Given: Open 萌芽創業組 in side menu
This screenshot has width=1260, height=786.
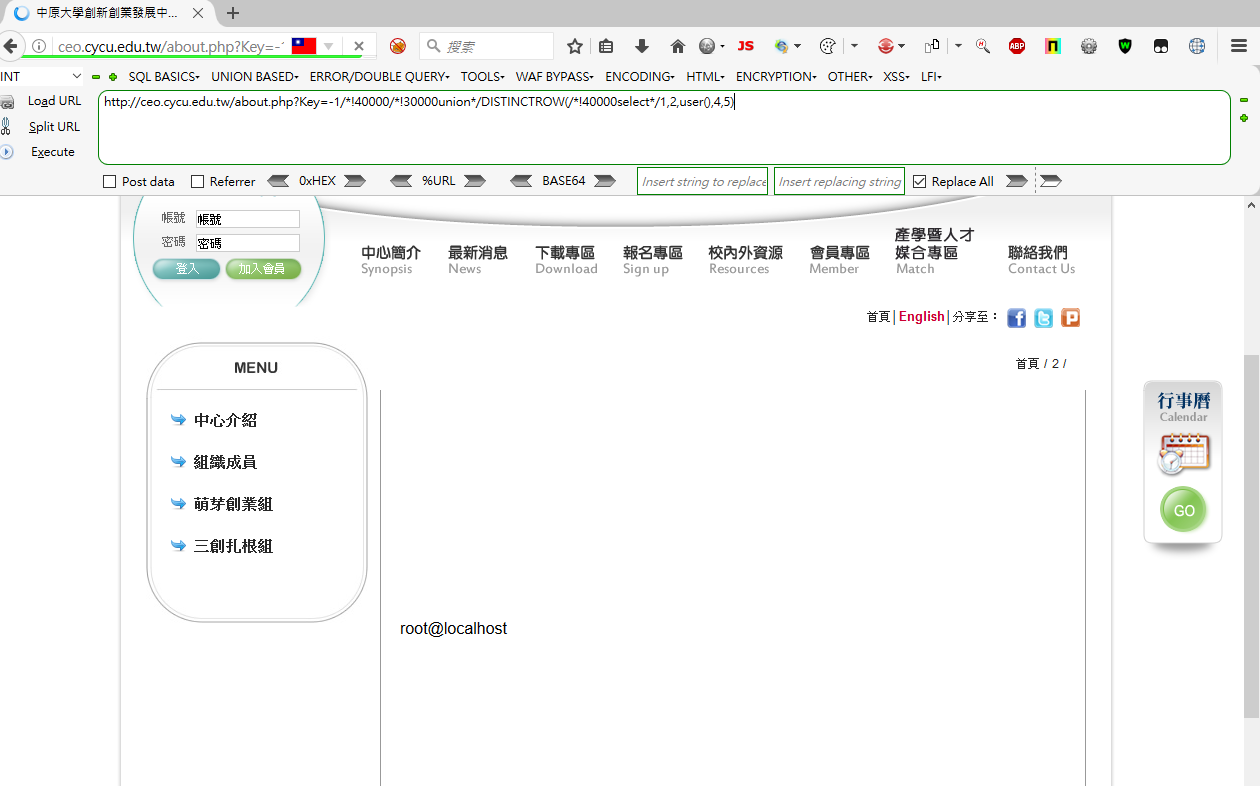Looking at the screenshot, I should coord(233,504).
